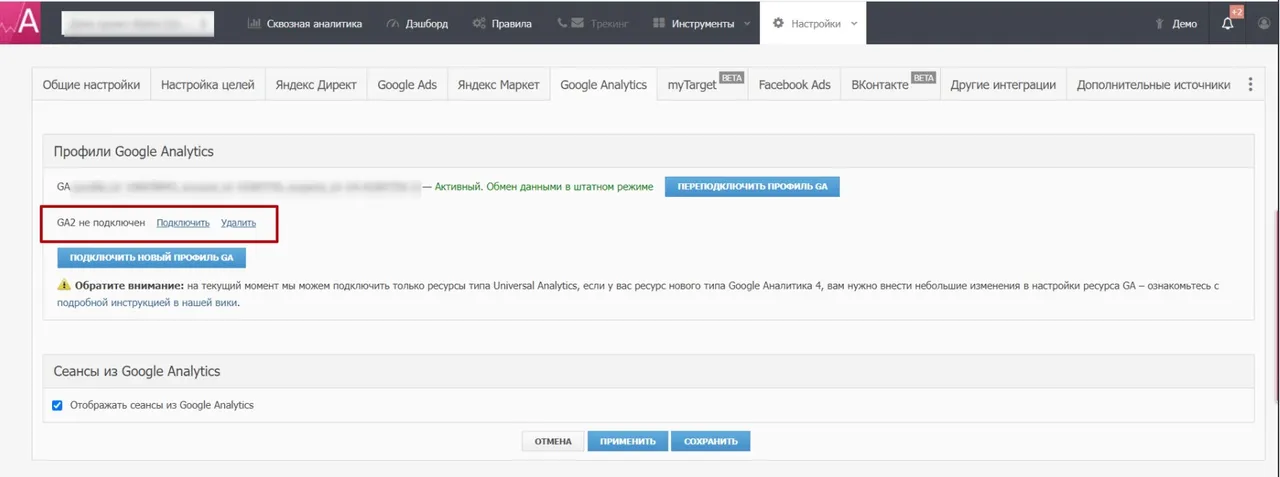The width and height of the screenshot is (1280, 477).
Task: Click 'Профили Google Analytics' section header
Action: coord(133,151)
